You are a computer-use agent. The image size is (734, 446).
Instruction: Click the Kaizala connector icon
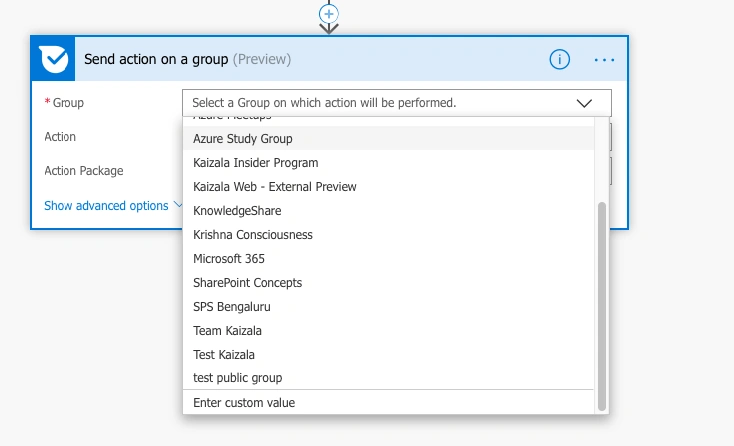point(53,59)
